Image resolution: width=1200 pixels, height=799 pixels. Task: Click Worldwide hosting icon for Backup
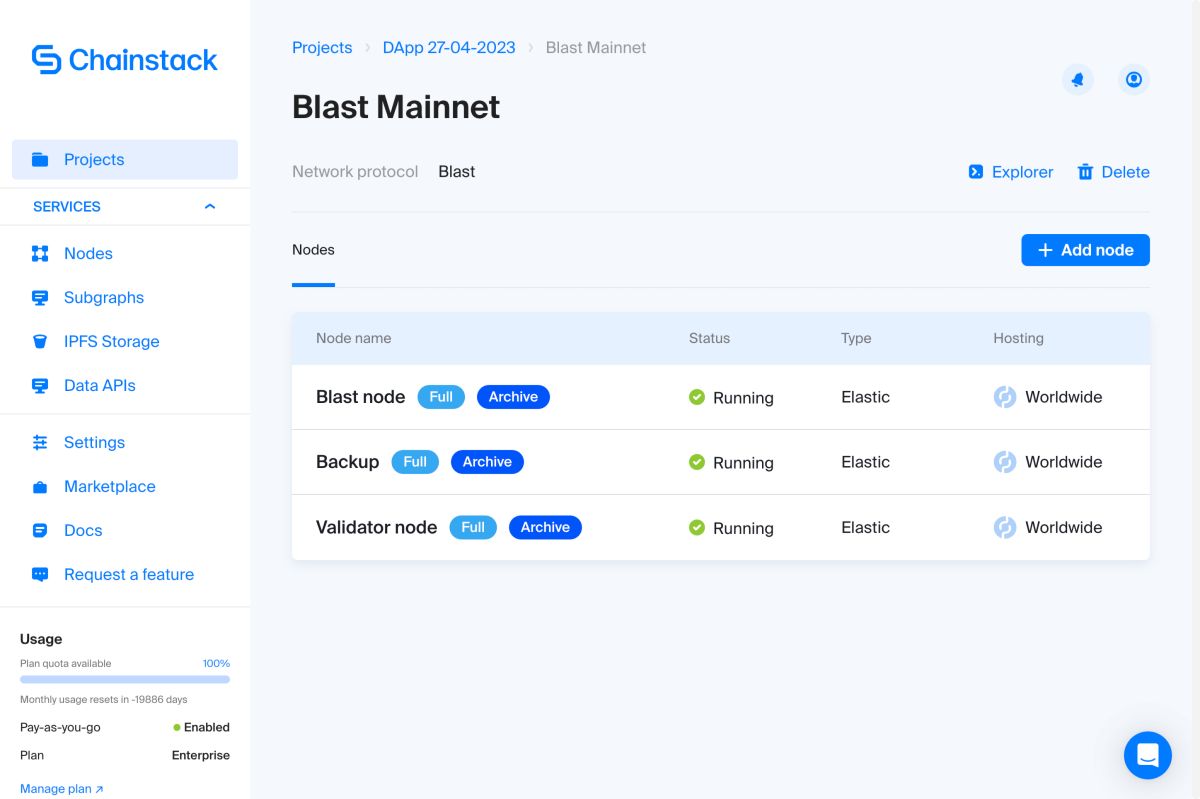[1005, 462]
